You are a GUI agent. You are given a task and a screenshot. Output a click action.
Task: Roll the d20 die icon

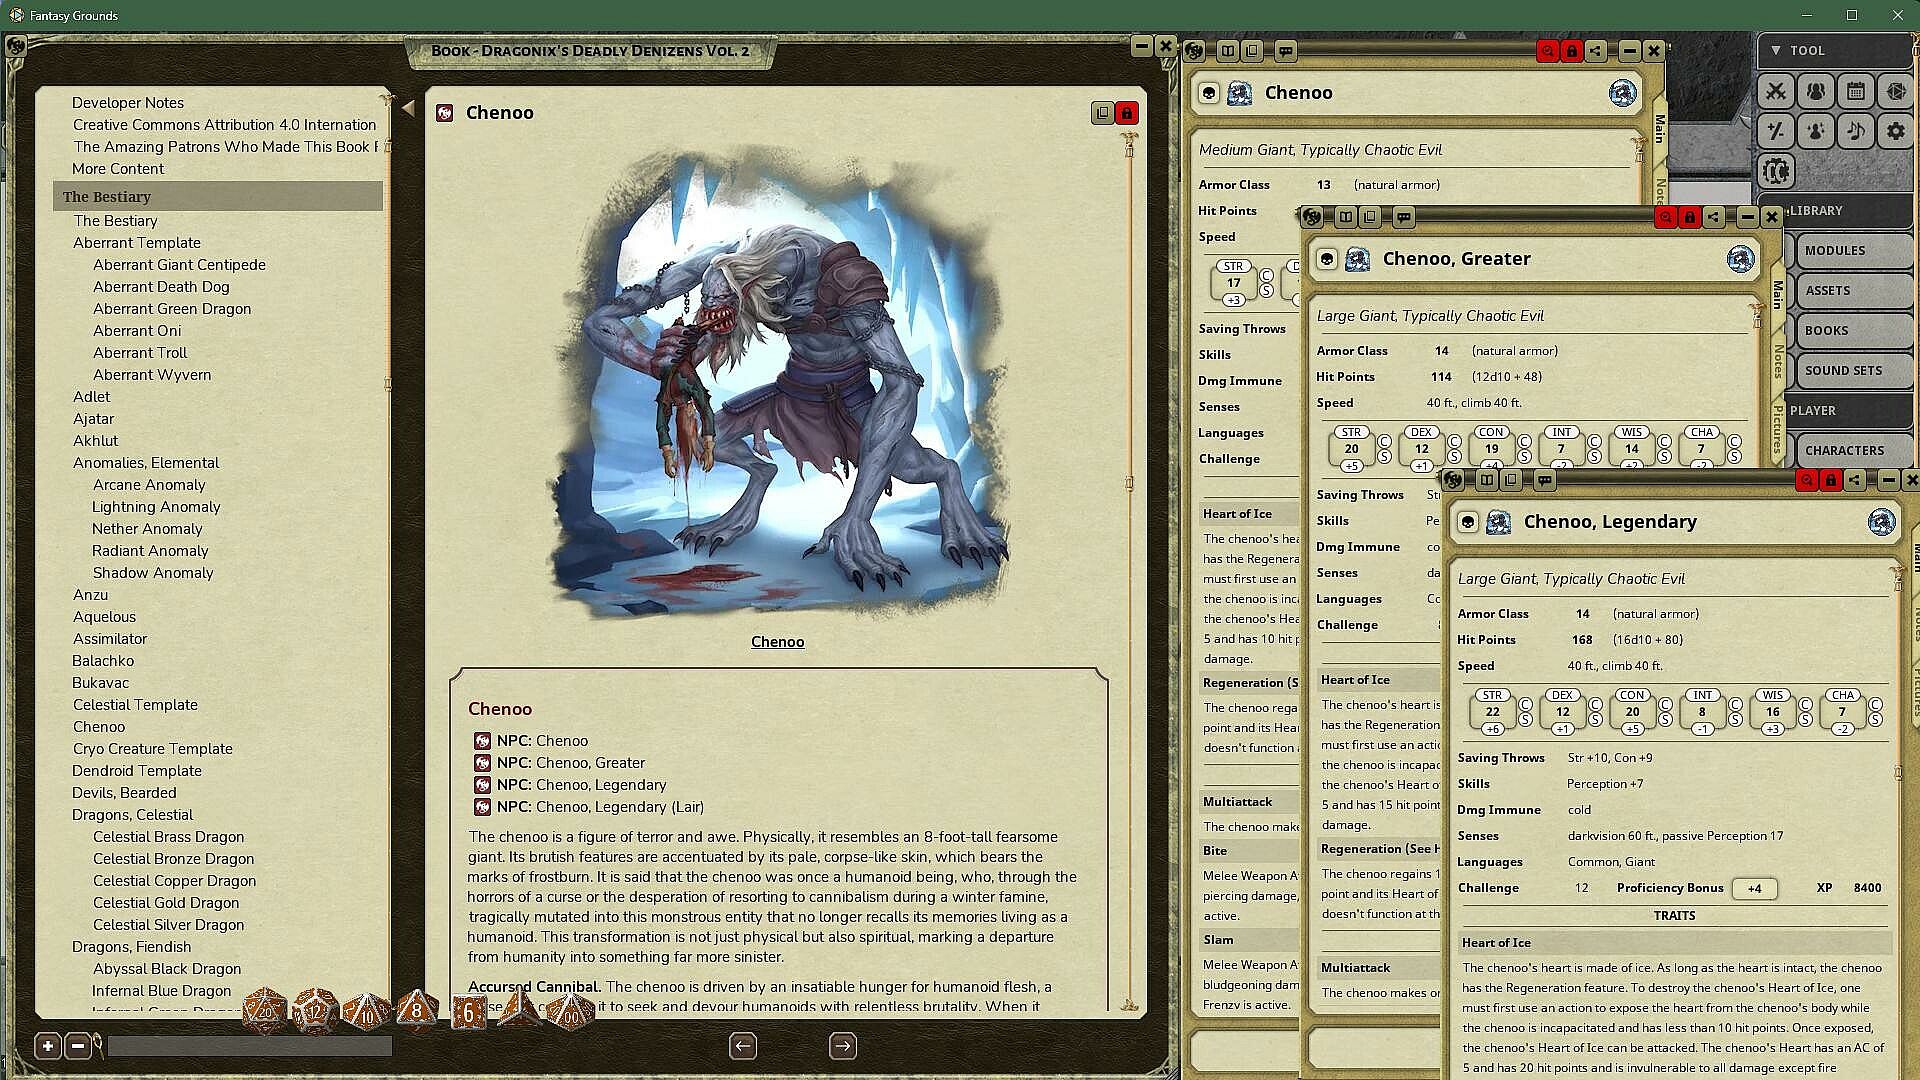265,1011
